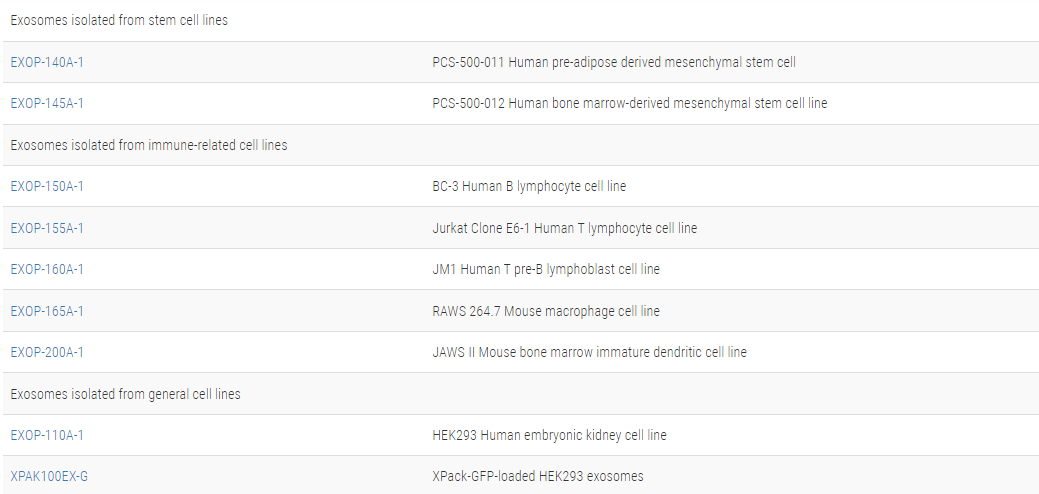Screen dimensions: 1039x494
Task: Open the EXOP-140A-1 product link
Action: [x=47, y=62]
